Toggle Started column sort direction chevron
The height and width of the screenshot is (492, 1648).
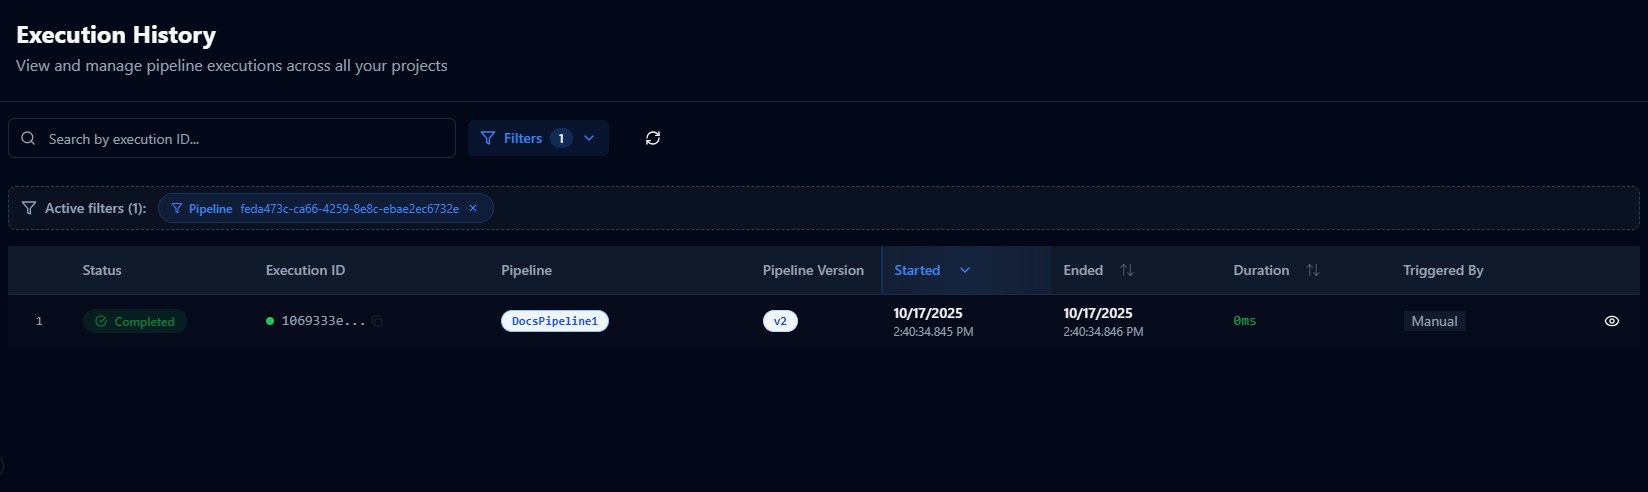(x=965, y=270)
